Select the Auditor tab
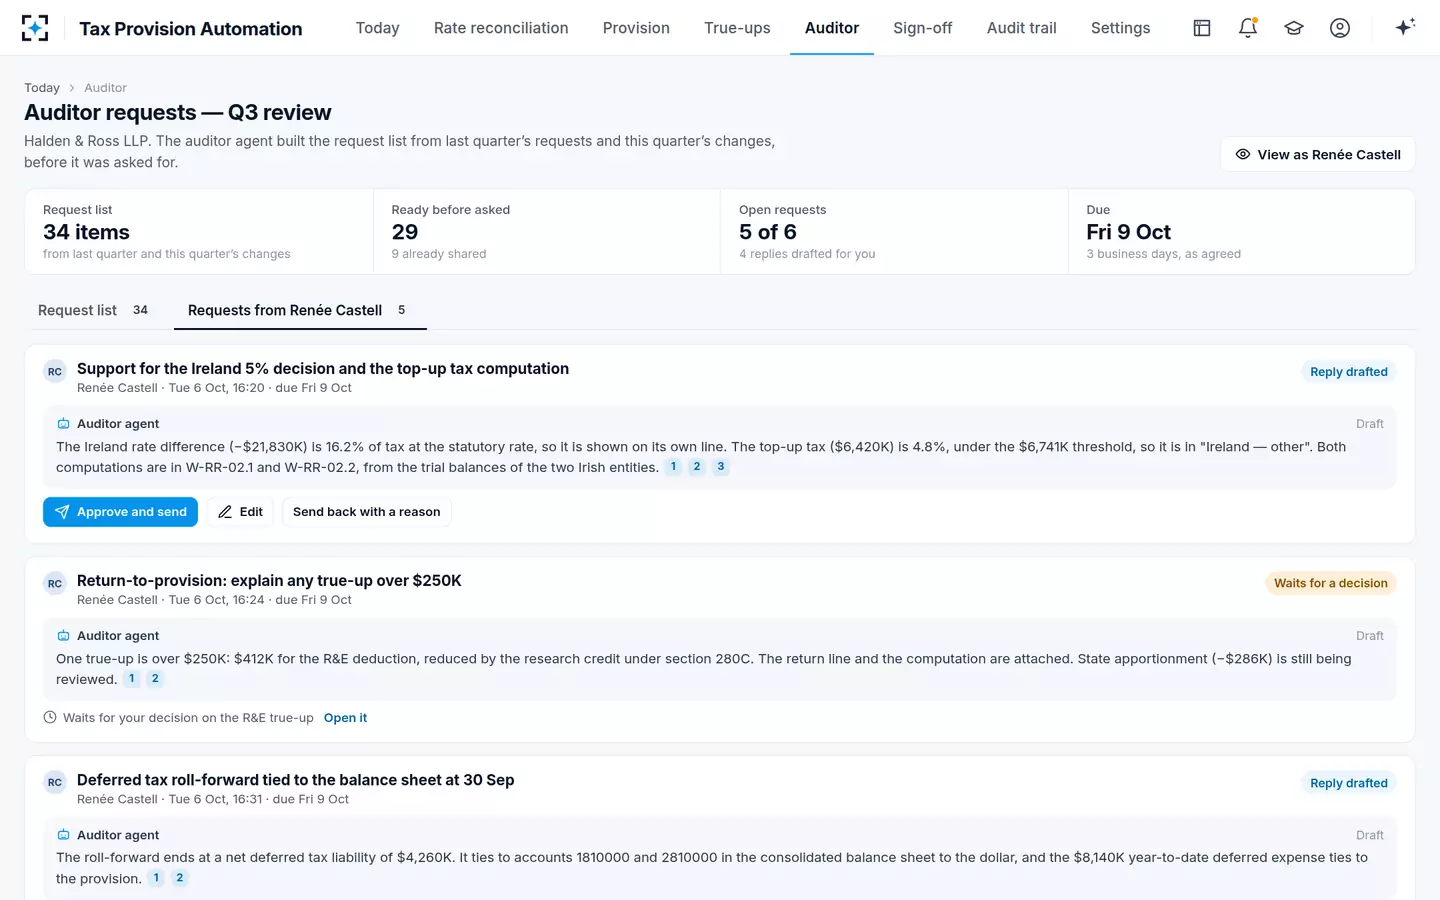 832,28
